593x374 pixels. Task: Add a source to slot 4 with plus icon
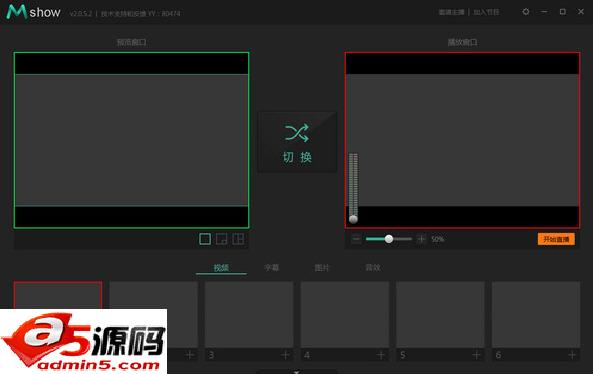pyautogui.click(x=381, y=355)
